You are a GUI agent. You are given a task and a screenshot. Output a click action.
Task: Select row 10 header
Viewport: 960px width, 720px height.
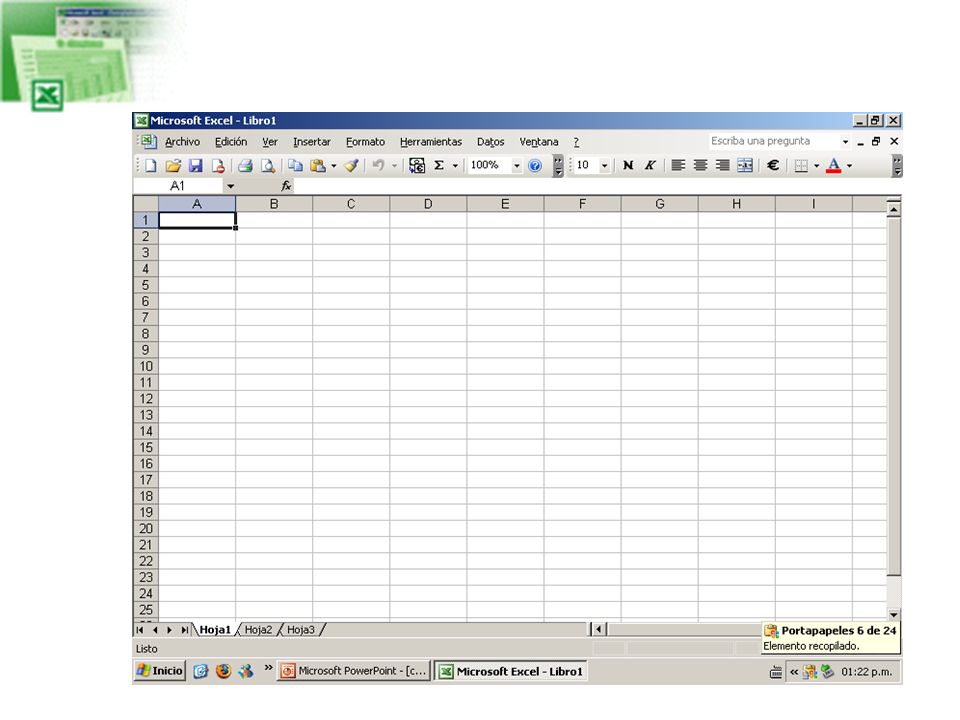point(146,367)
